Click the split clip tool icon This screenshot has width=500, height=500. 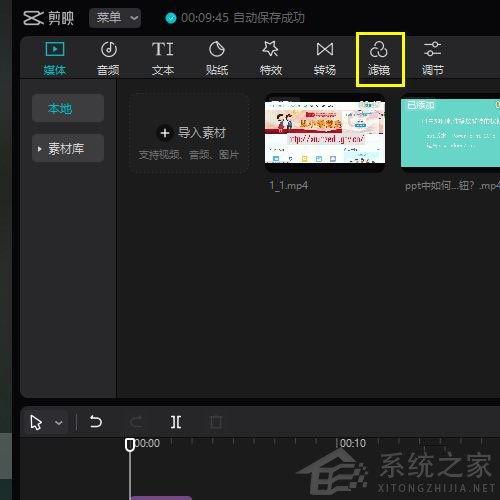(x=176, y=422)
